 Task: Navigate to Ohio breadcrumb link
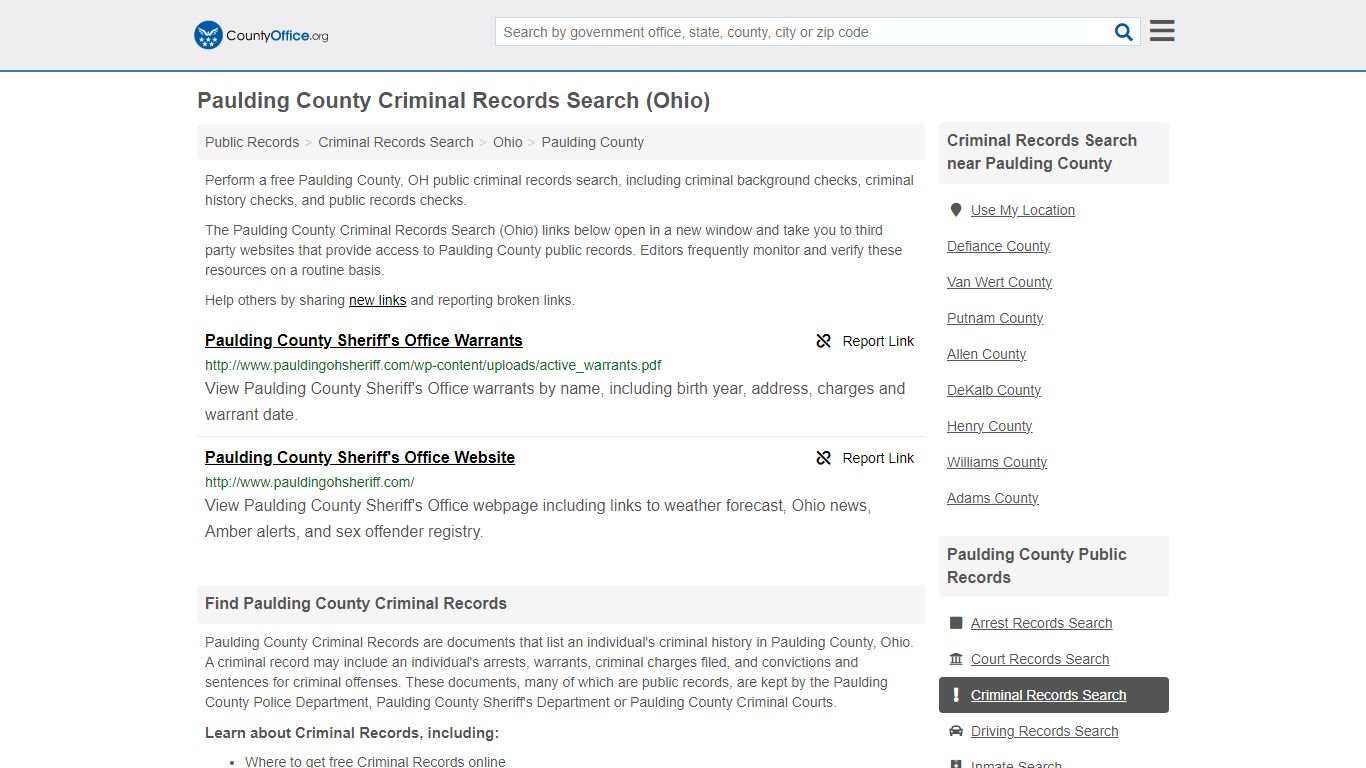[507, 142]
